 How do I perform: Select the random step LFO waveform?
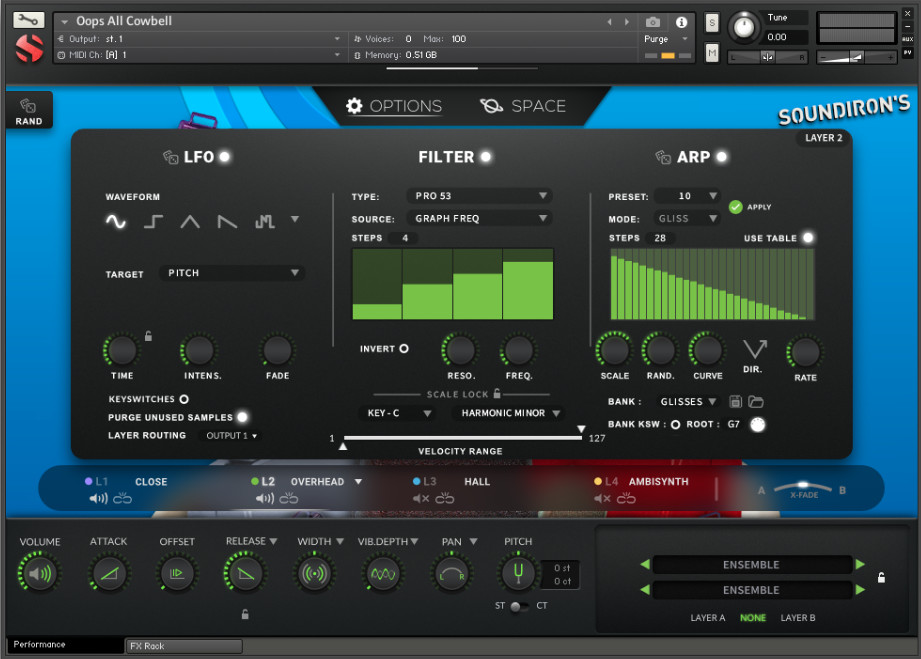click(x=264, y=221)
